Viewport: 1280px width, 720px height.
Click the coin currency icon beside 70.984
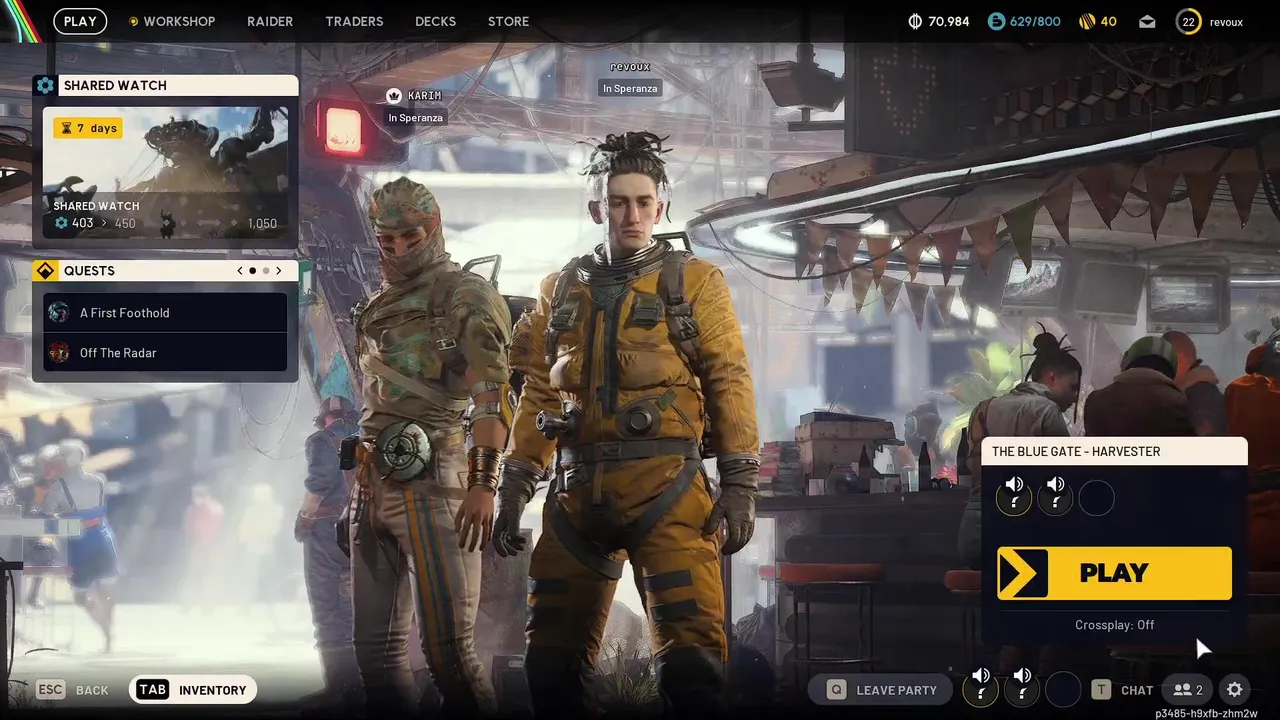(x=914, y=21)
